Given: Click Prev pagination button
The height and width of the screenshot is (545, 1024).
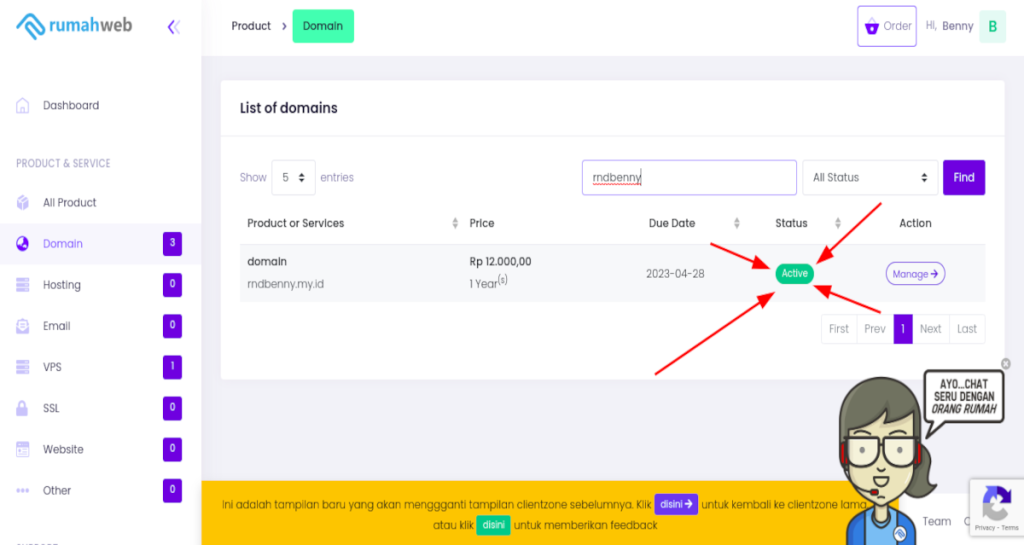Looking at the screenshot, I should pos(874,329).
